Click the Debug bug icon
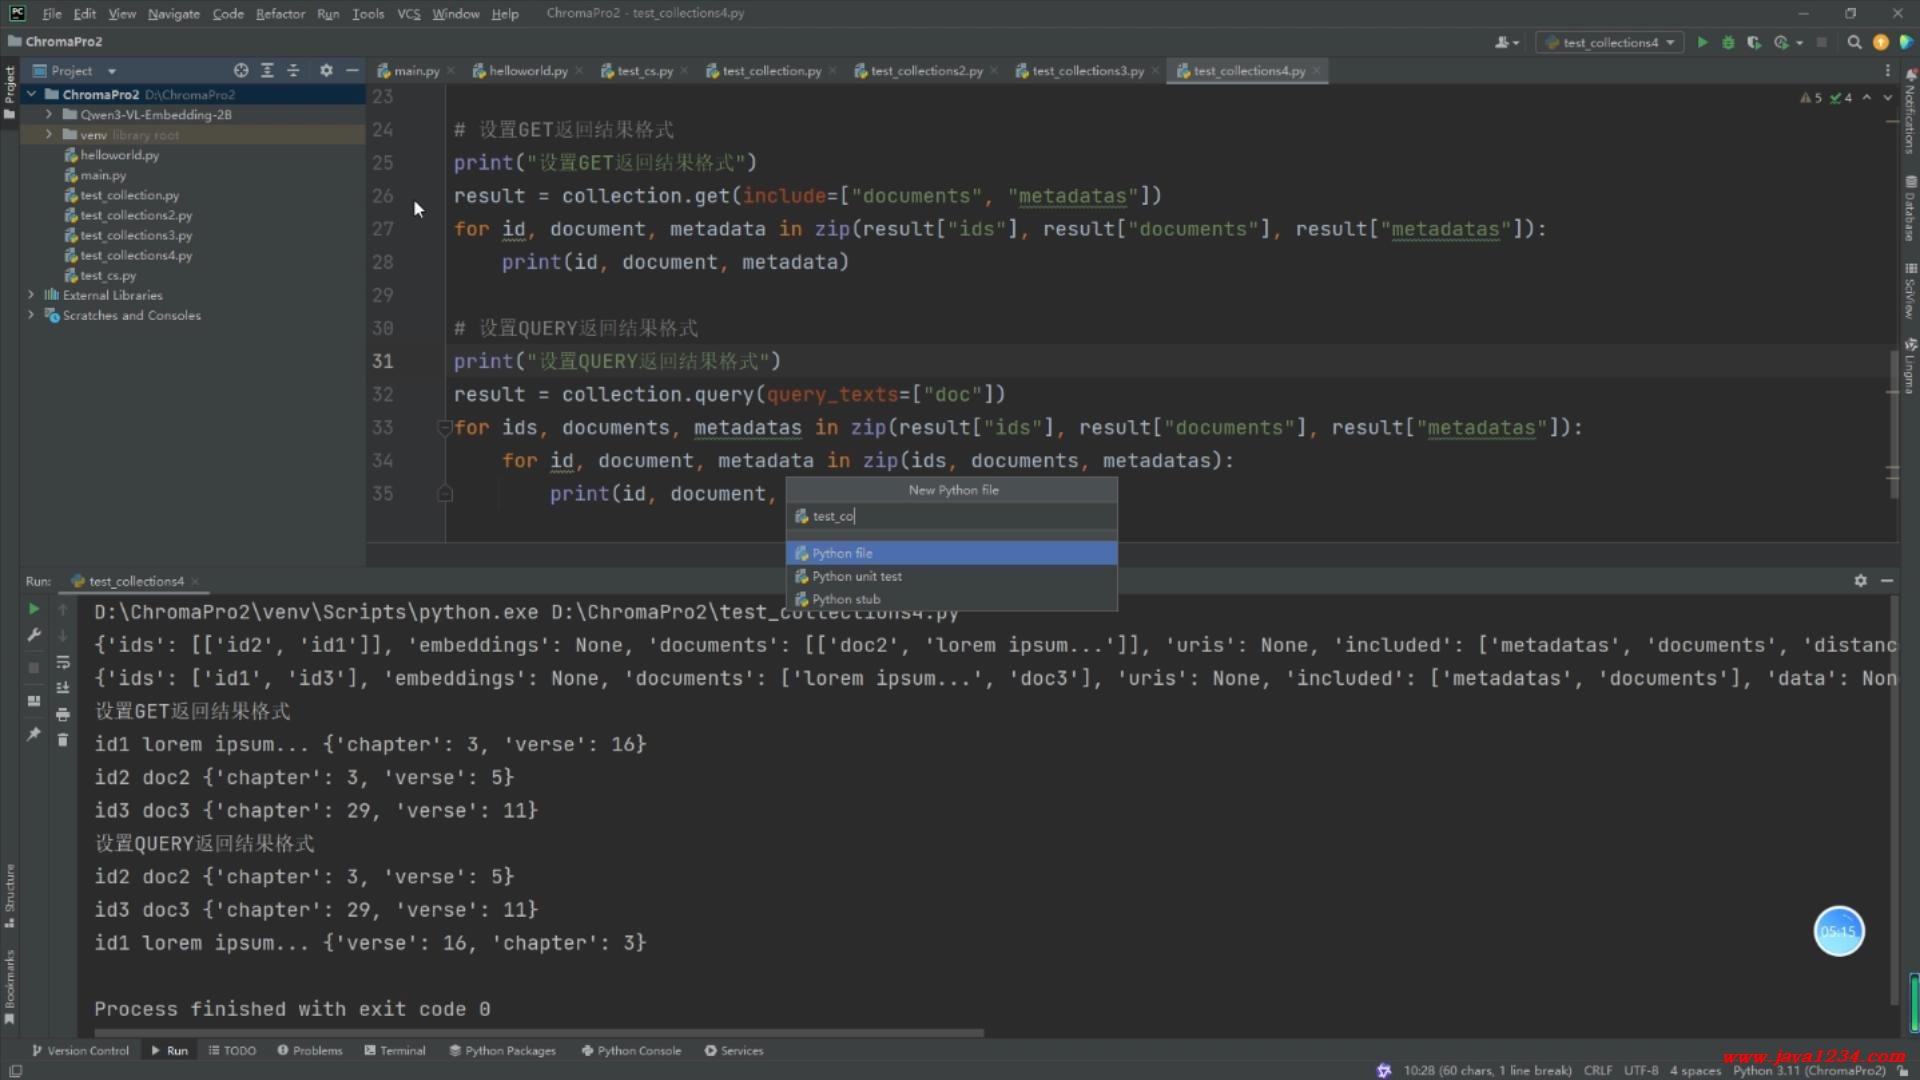Image resolution: width=1920 pixels, height=1080 pixels. (1728, 42)
